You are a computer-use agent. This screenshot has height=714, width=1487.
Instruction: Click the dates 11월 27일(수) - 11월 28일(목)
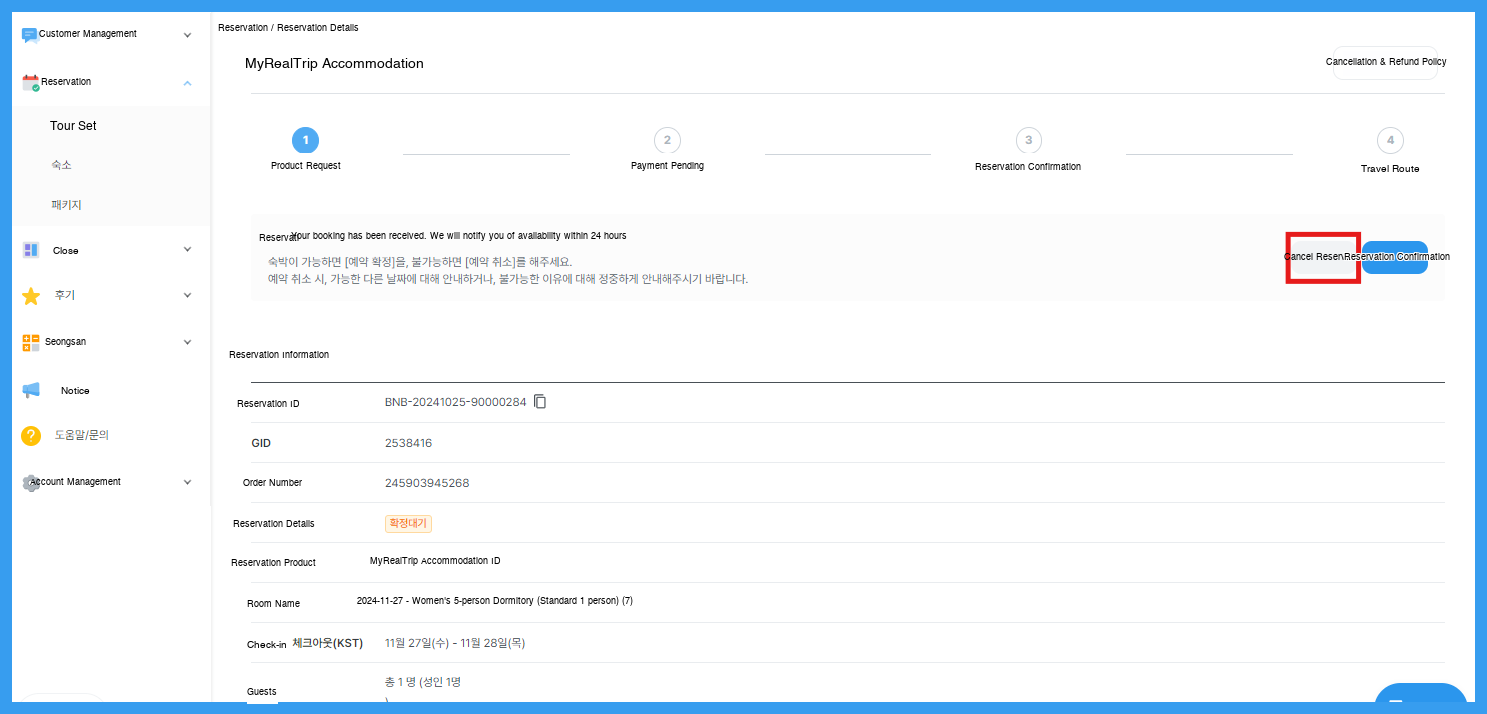(455, 643)
